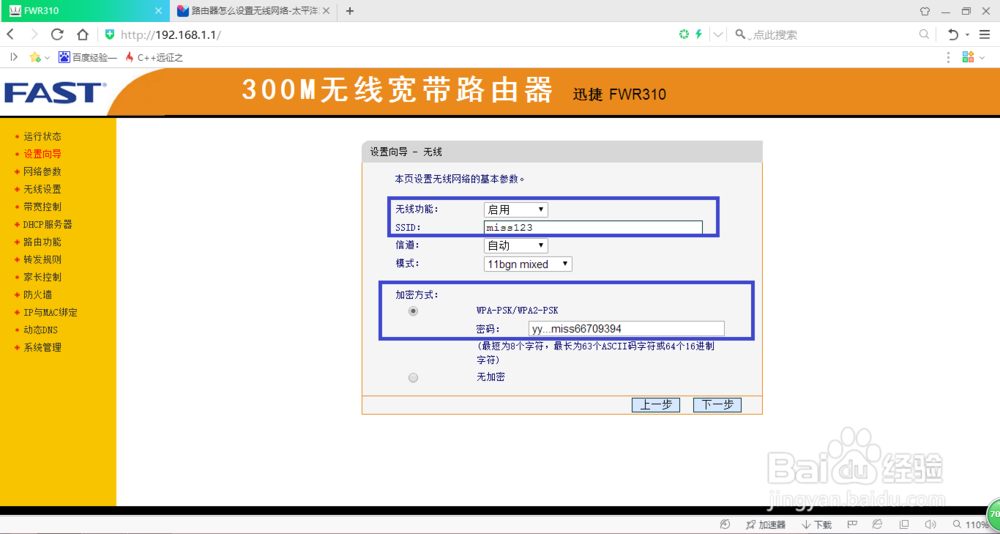Open 网络参数 in the sidebar menu
Image resolution: width=1000 pixels, height=534 pixels.
tap(43, 172)
